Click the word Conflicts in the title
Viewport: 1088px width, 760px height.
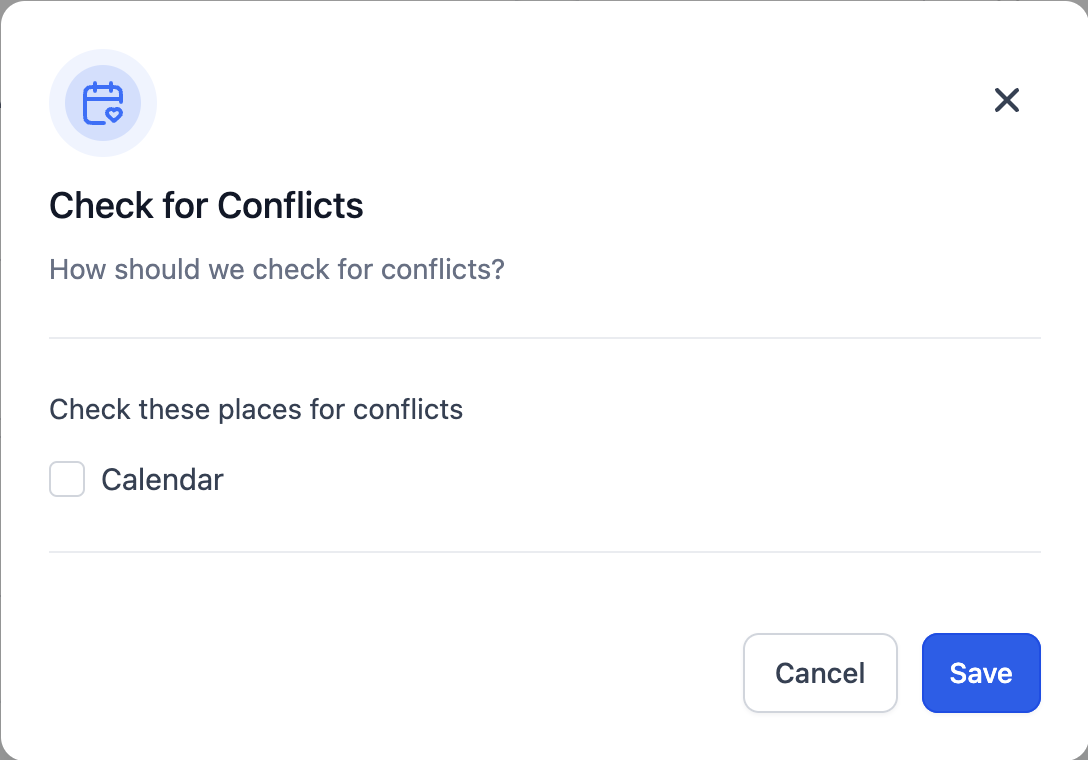pos(290,205)
